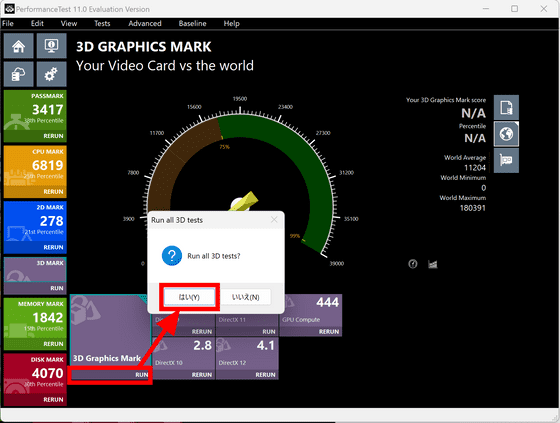Viewport: 560px width, 423px height.
Task: Minimize the PerformanceTest window
Action: [x=486, y=9]
